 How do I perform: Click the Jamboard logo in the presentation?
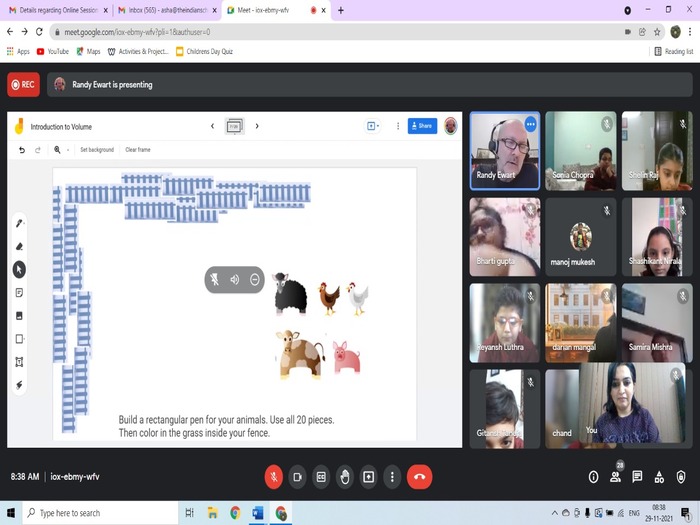19,126
